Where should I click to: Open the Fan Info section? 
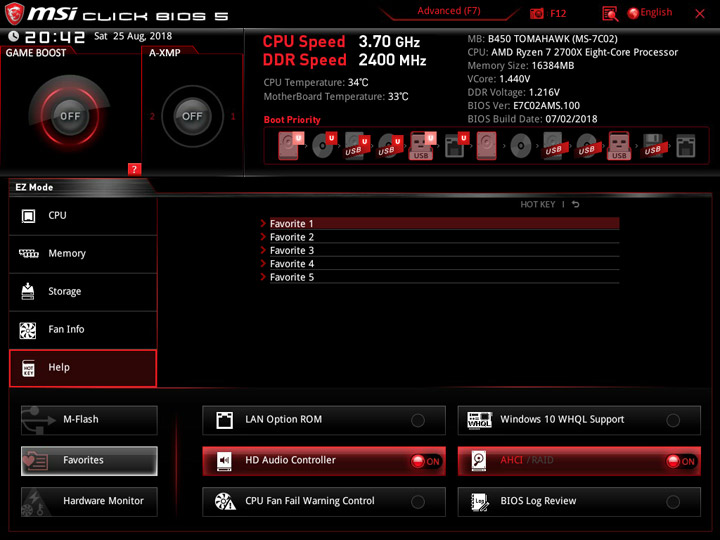tap(83, 330)
